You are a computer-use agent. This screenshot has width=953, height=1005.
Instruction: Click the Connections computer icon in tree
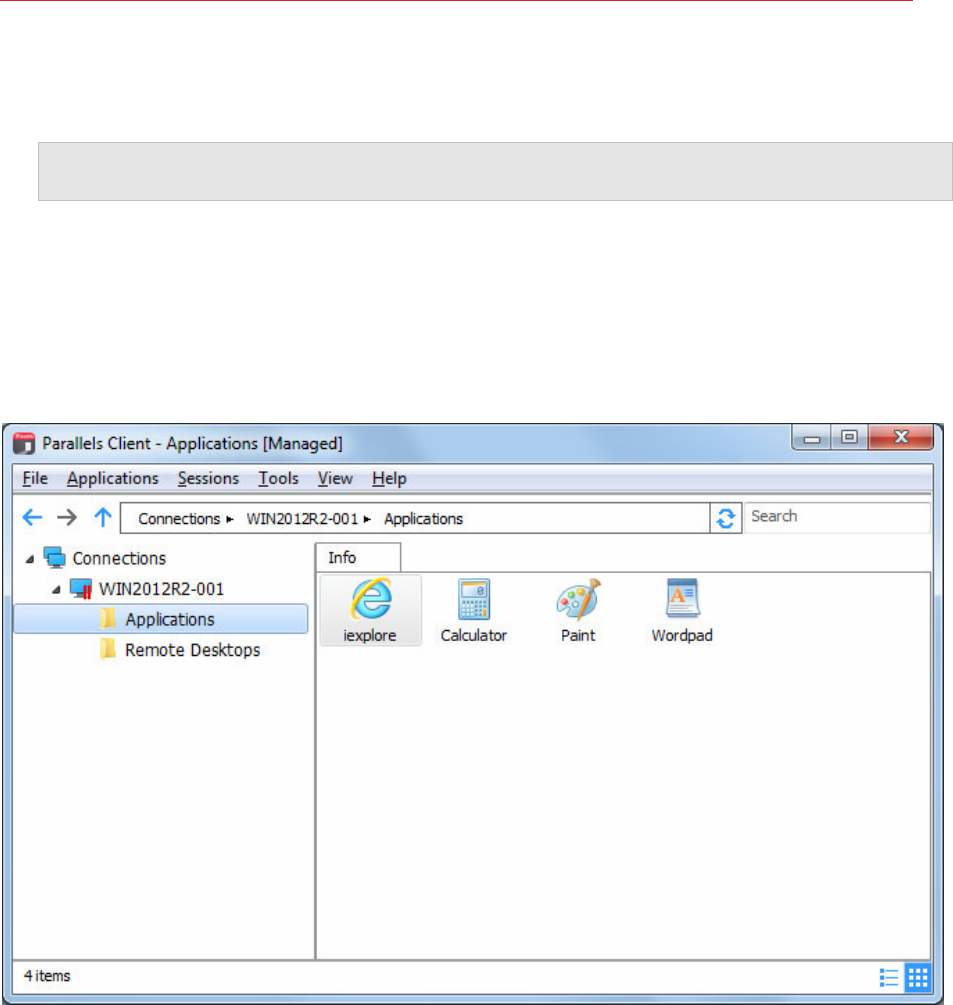point(55,558)
